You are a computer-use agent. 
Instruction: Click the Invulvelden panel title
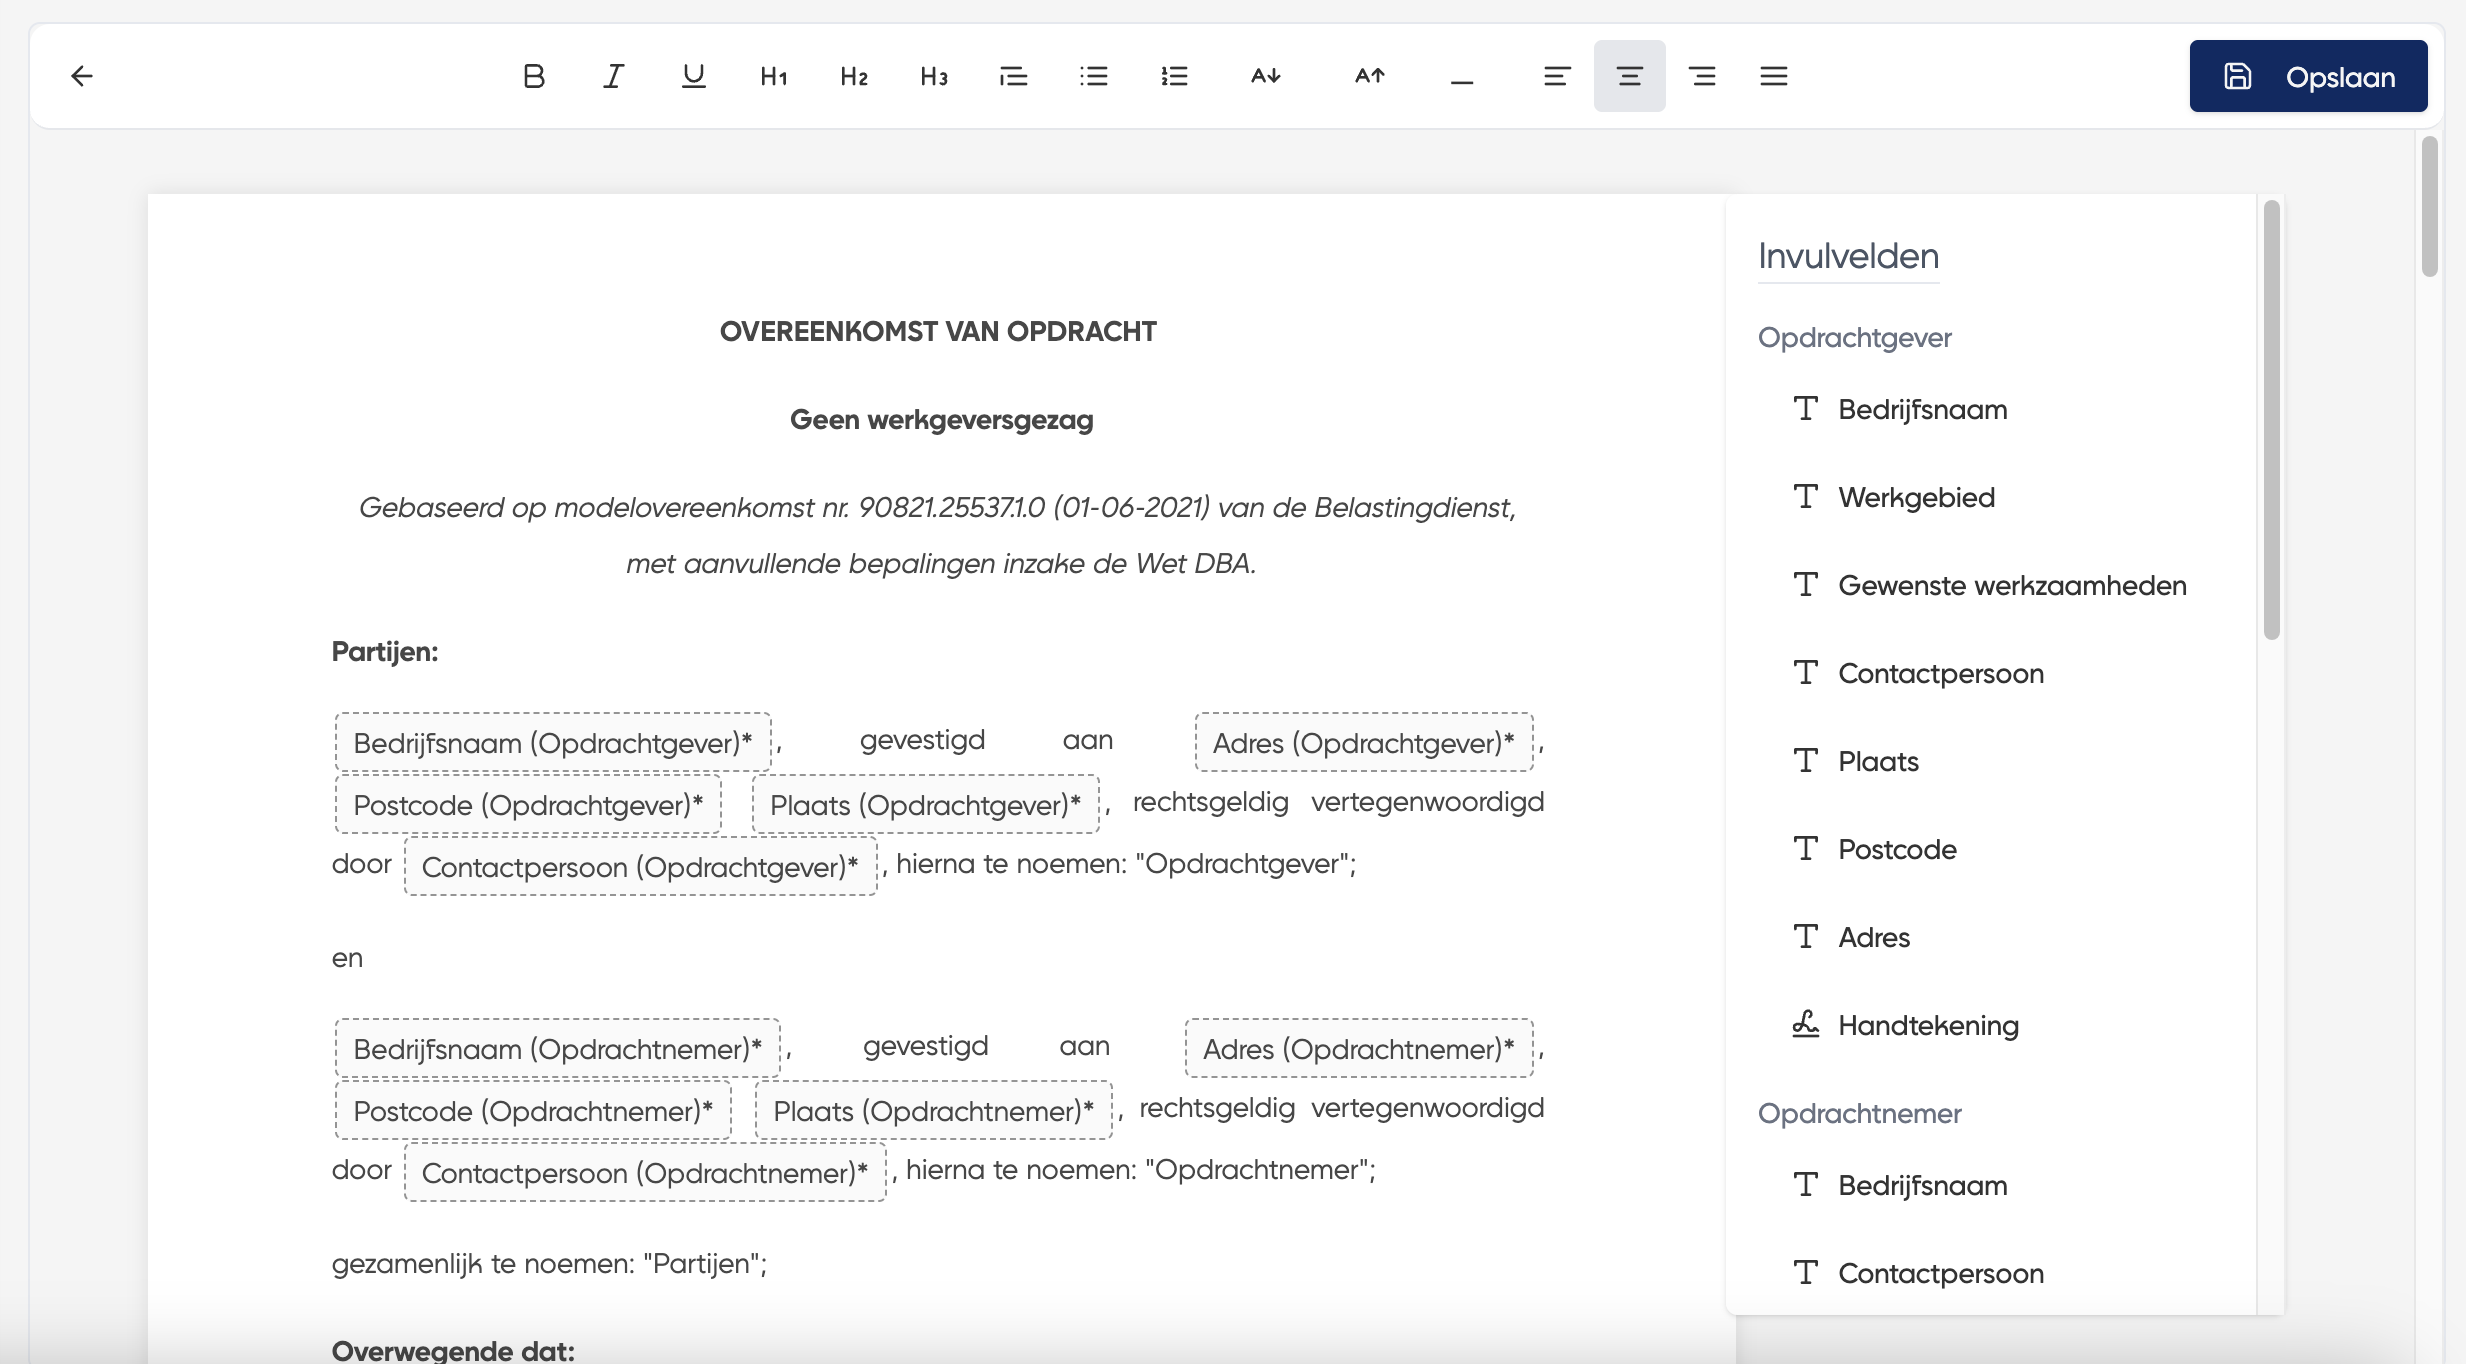[1849, 256]
